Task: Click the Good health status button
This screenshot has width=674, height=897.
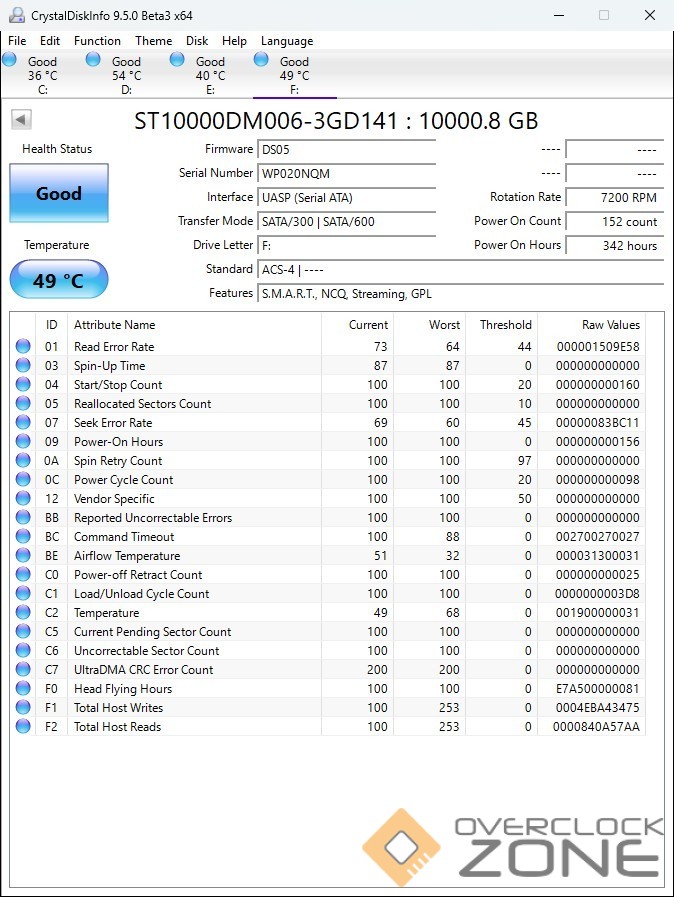Action: [x=59, y=194]
